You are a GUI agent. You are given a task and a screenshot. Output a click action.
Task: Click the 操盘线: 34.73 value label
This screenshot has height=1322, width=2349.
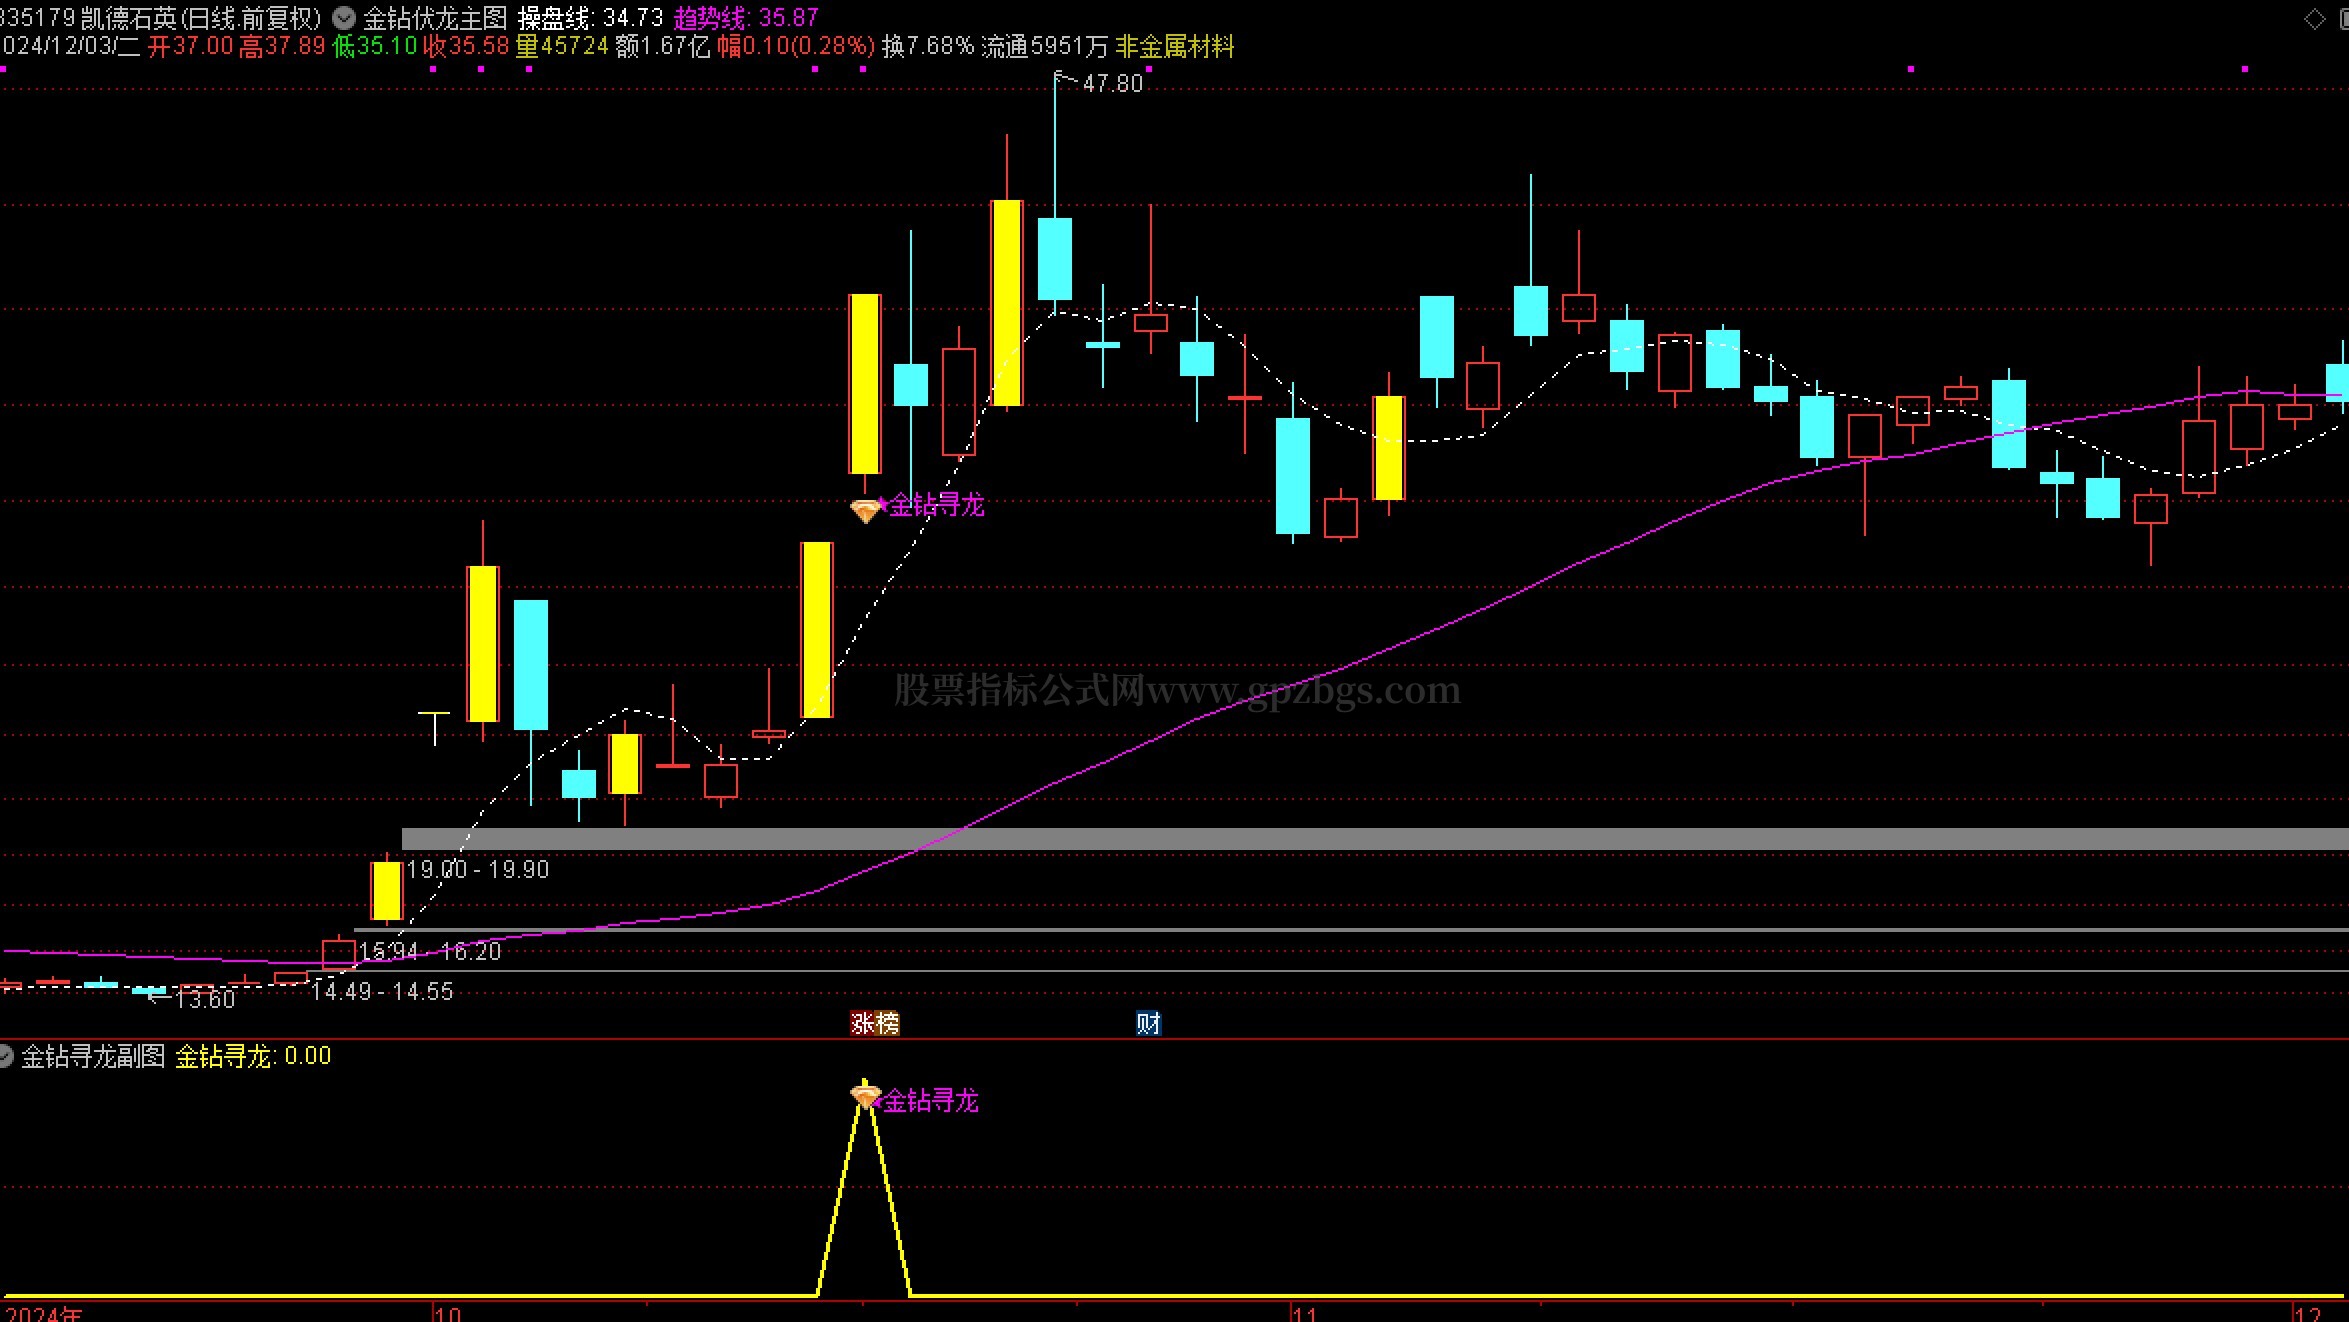click(x=590, y=18)
